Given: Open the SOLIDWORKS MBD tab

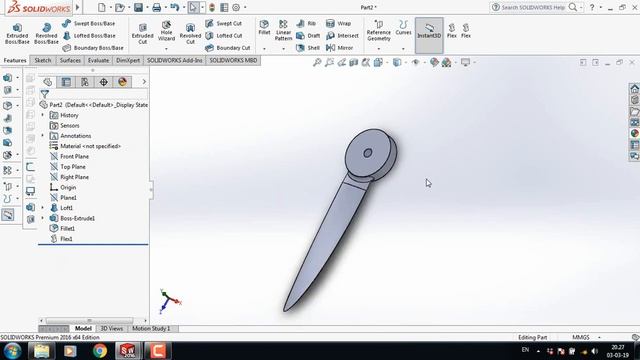Looking at the screenshot, I should (233, 60).
